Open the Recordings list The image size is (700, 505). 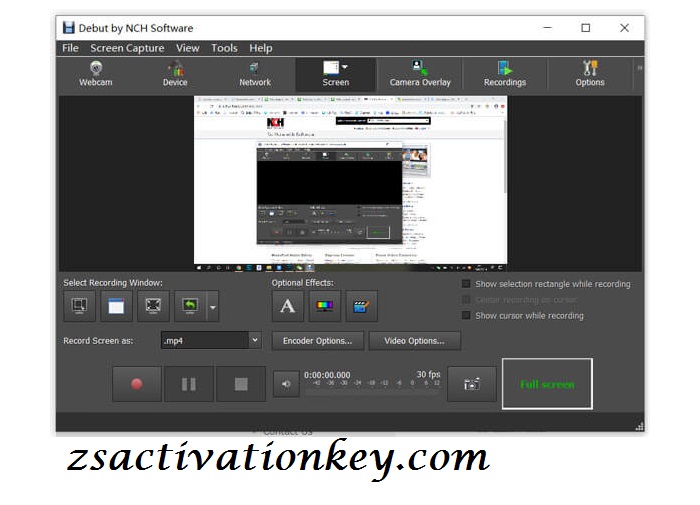pyautogui.click(x=504, y=74)
